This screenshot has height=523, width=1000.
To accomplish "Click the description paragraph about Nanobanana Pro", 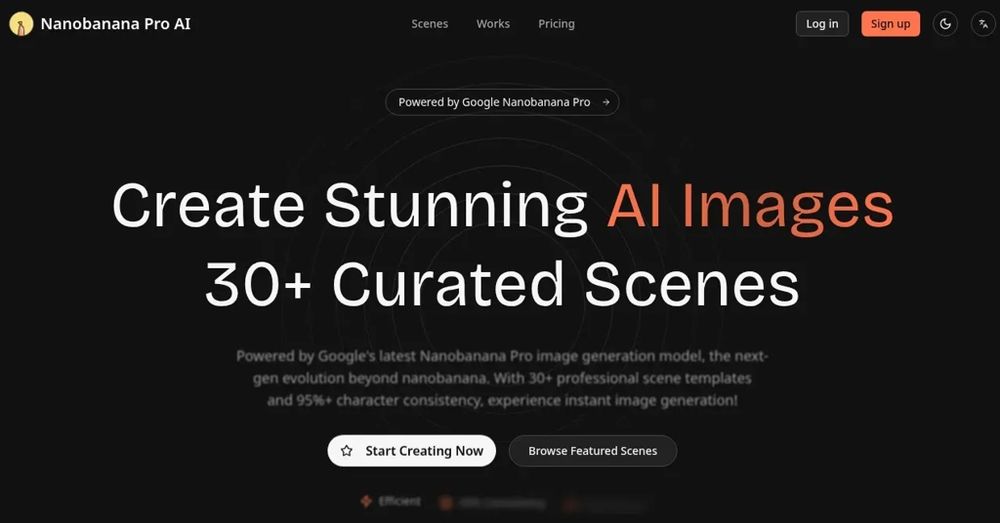I will 502,378.
